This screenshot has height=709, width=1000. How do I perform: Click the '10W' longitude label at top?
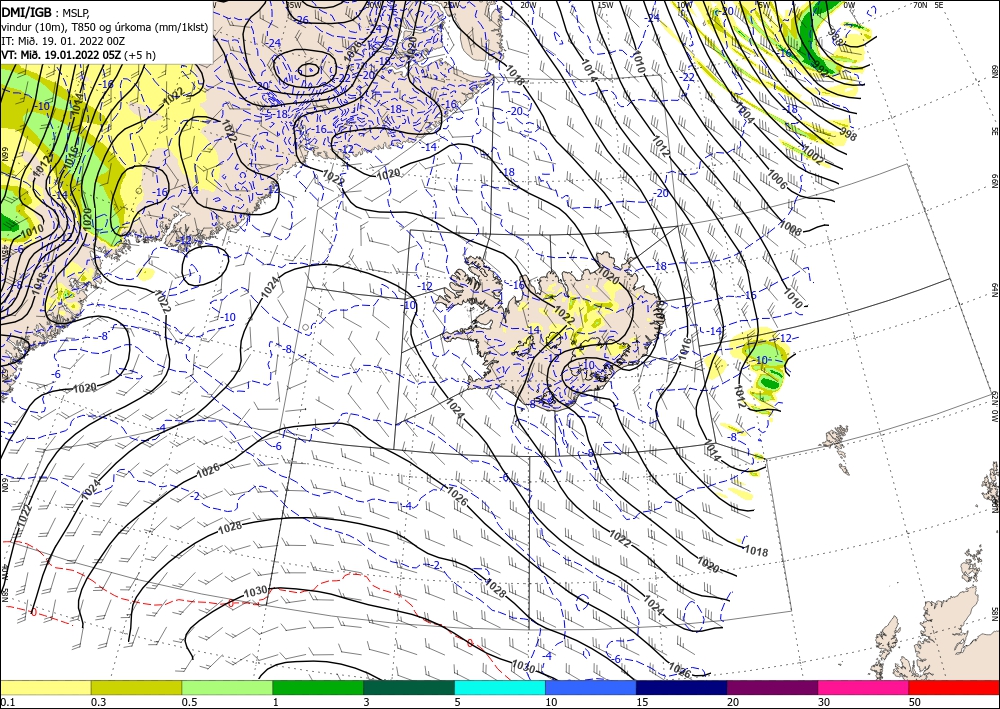(684, 5)
